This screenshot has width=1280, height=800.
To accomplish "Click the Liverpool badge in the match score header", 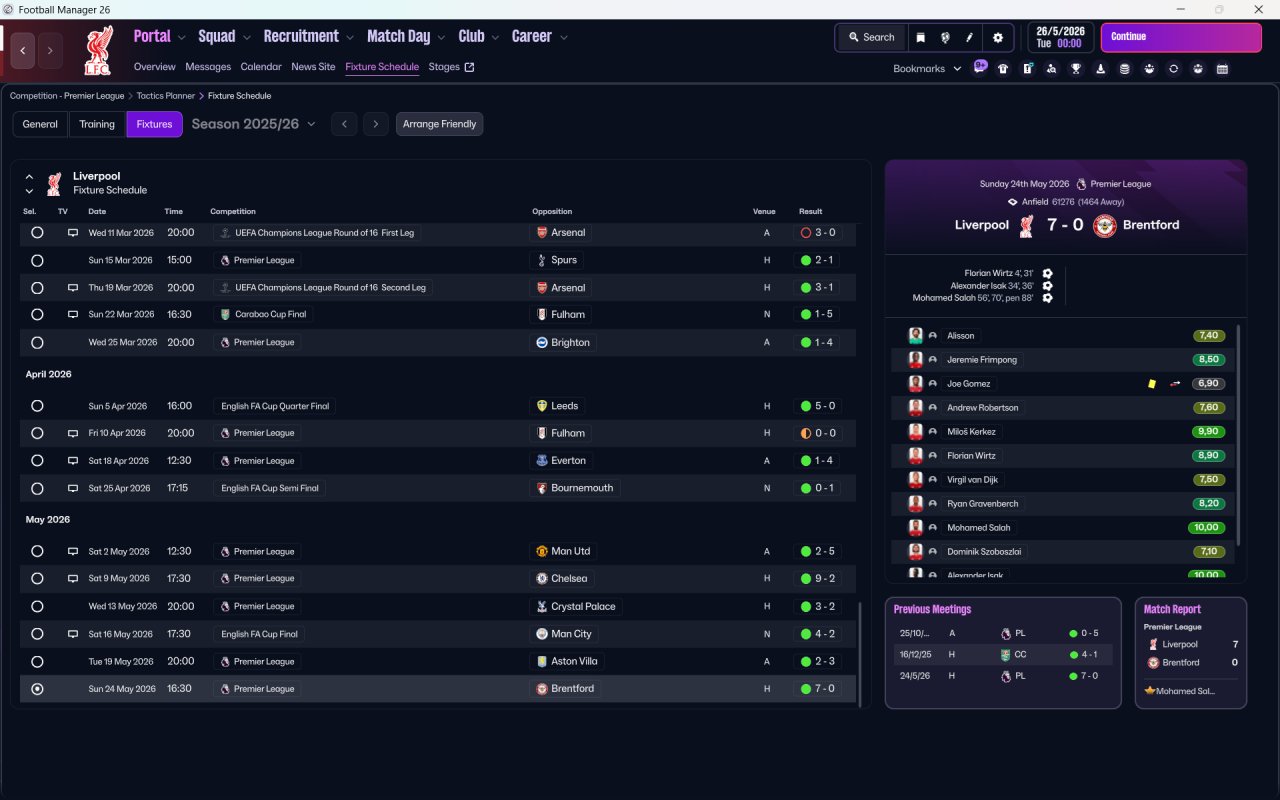I will click(x=1026, y=225).
